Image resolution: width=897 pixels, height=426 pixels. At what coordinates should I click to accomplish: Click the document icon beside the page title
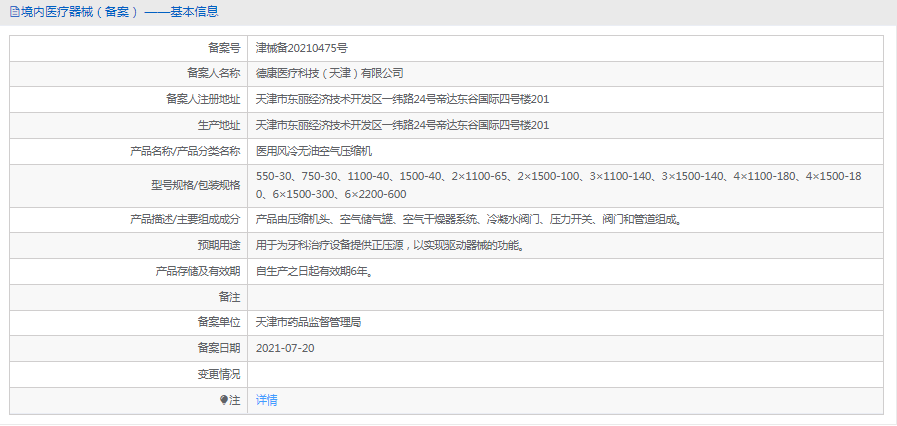[x=14, y=11]
